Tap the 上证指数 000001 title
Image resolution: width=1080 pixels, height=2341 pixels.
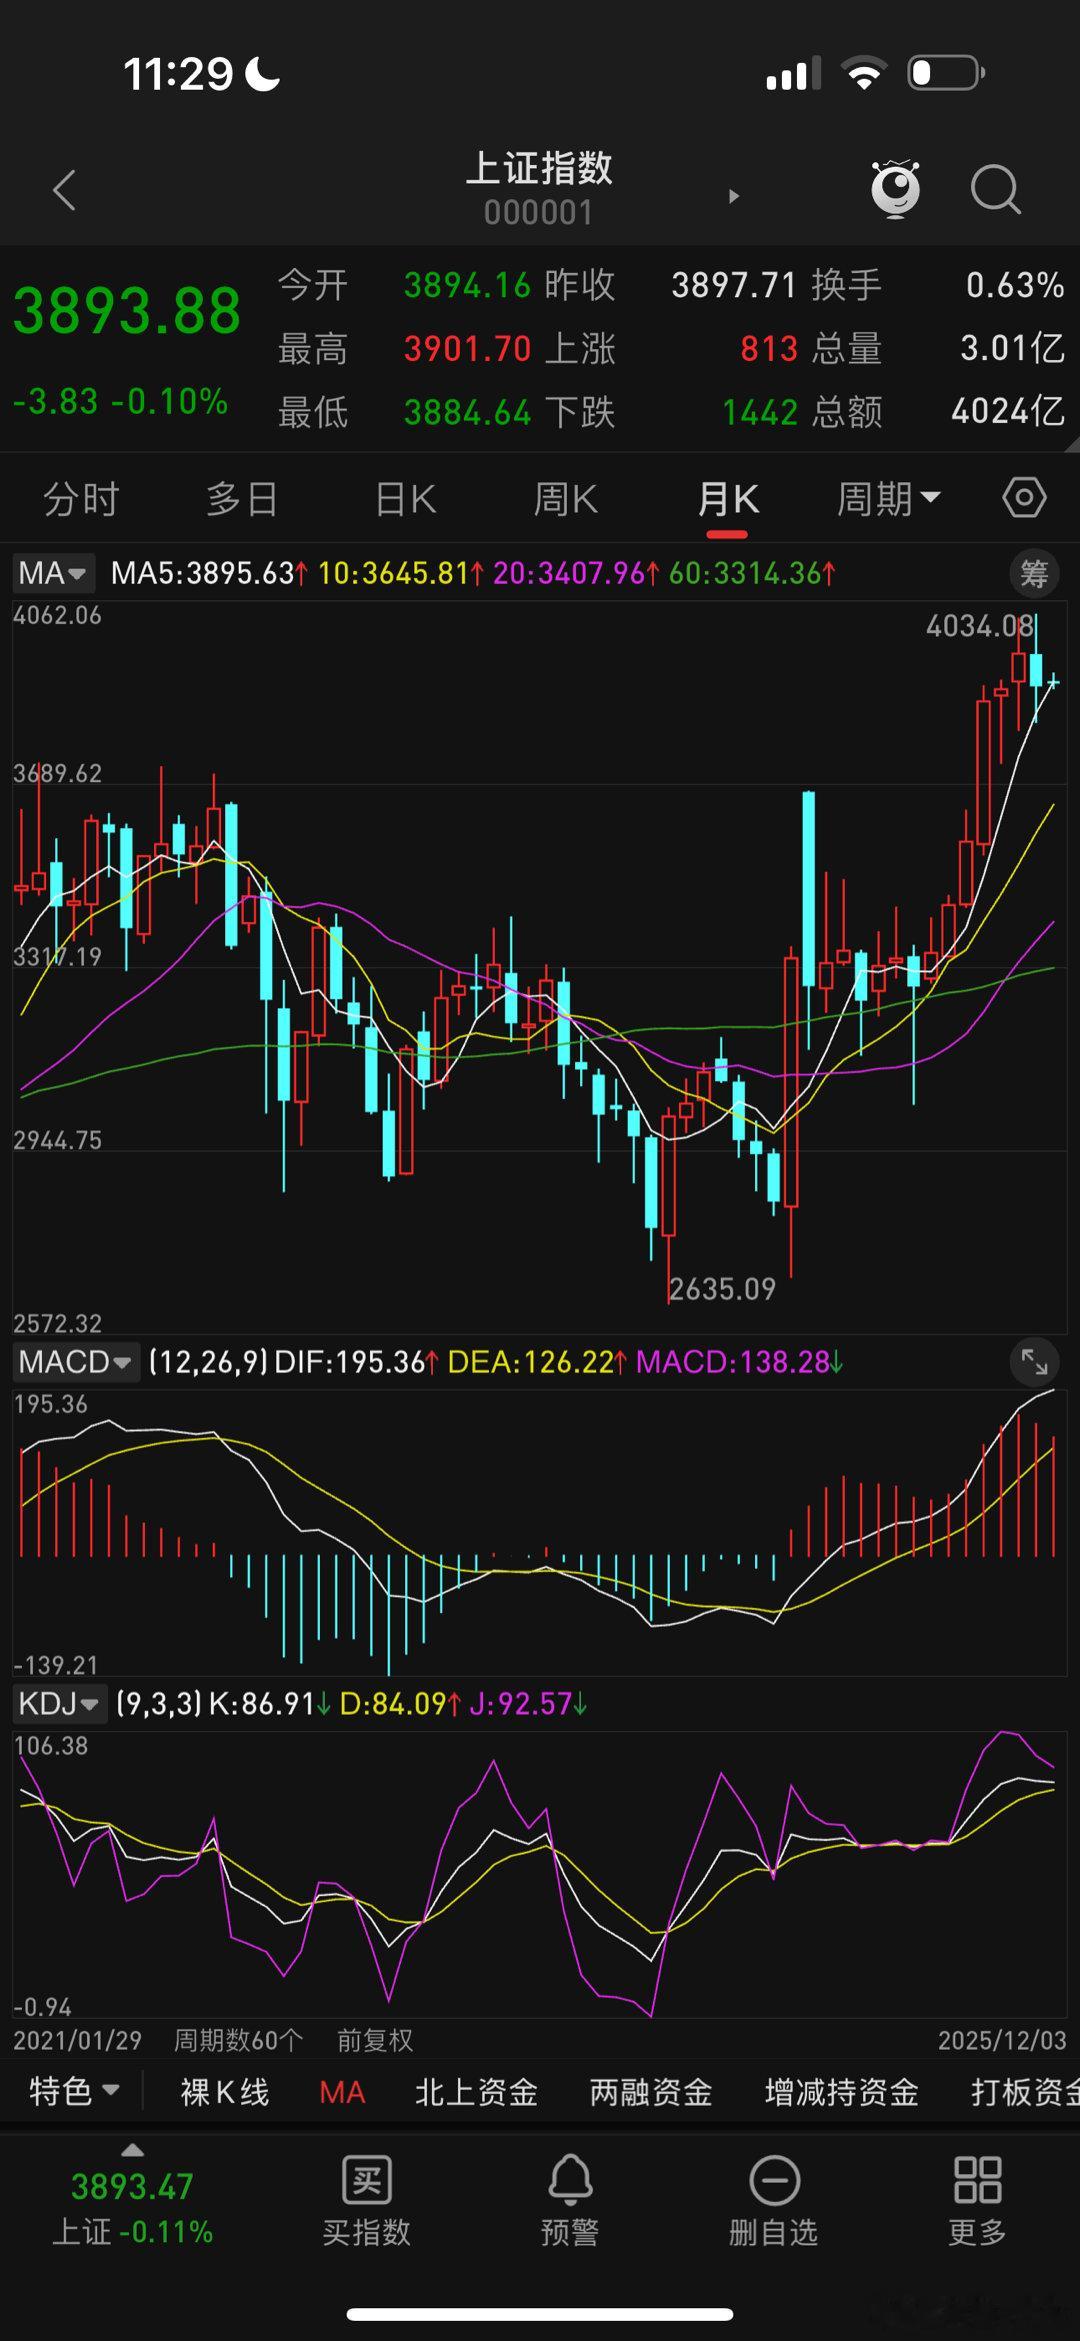539,188
